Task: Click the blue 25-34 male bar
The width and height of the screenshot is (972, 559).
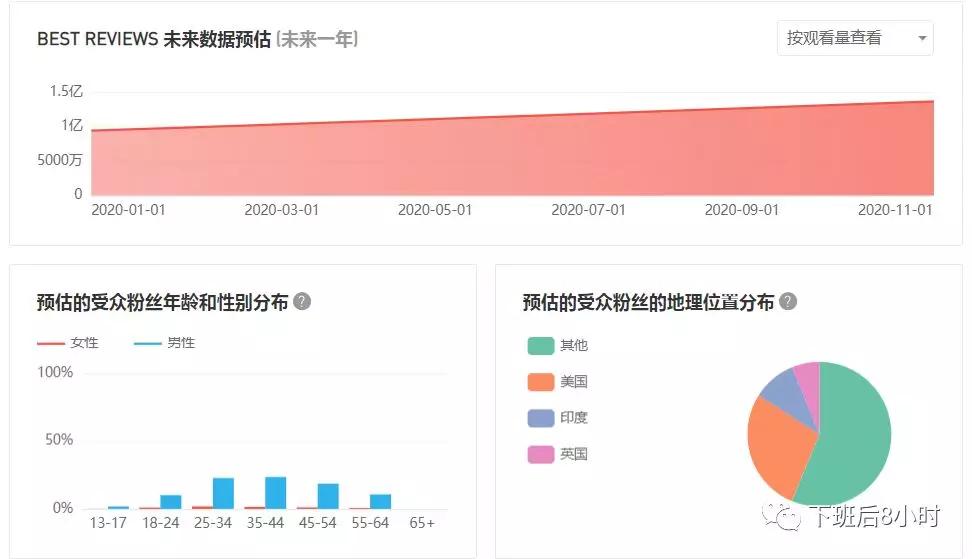Action: click(223, 493)
